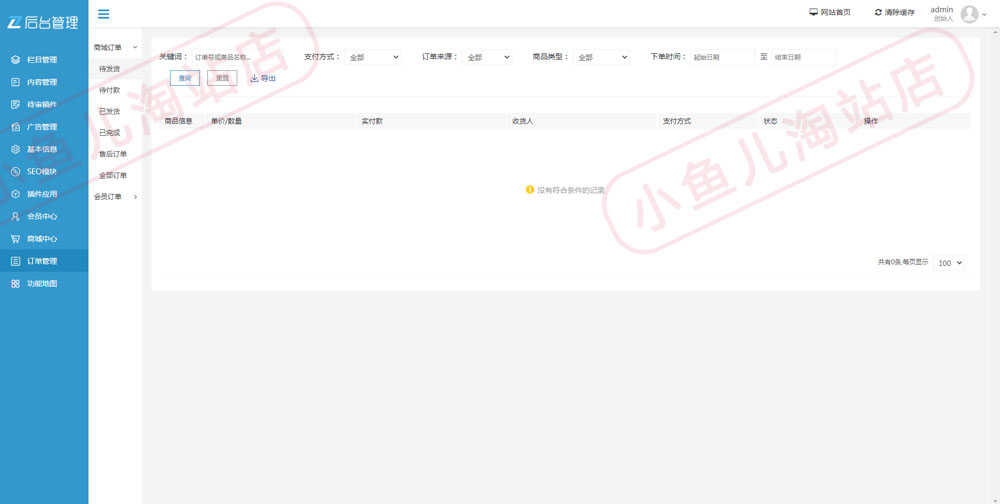Viewport: 1000px width, 504px height.
Task: Open 插件应用 via its sidebar icon
Action: click(x=16, y=193)
